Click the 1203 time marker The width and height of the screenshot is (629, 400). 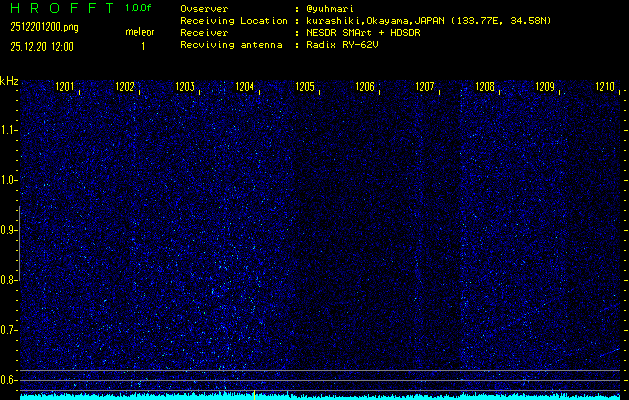185,87
